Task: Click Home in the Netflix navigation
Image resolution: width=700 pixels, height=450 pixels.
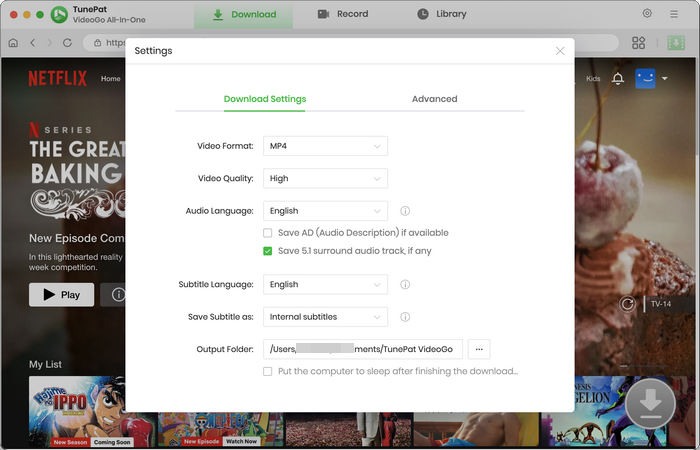Action: click(x=110, y=79)
